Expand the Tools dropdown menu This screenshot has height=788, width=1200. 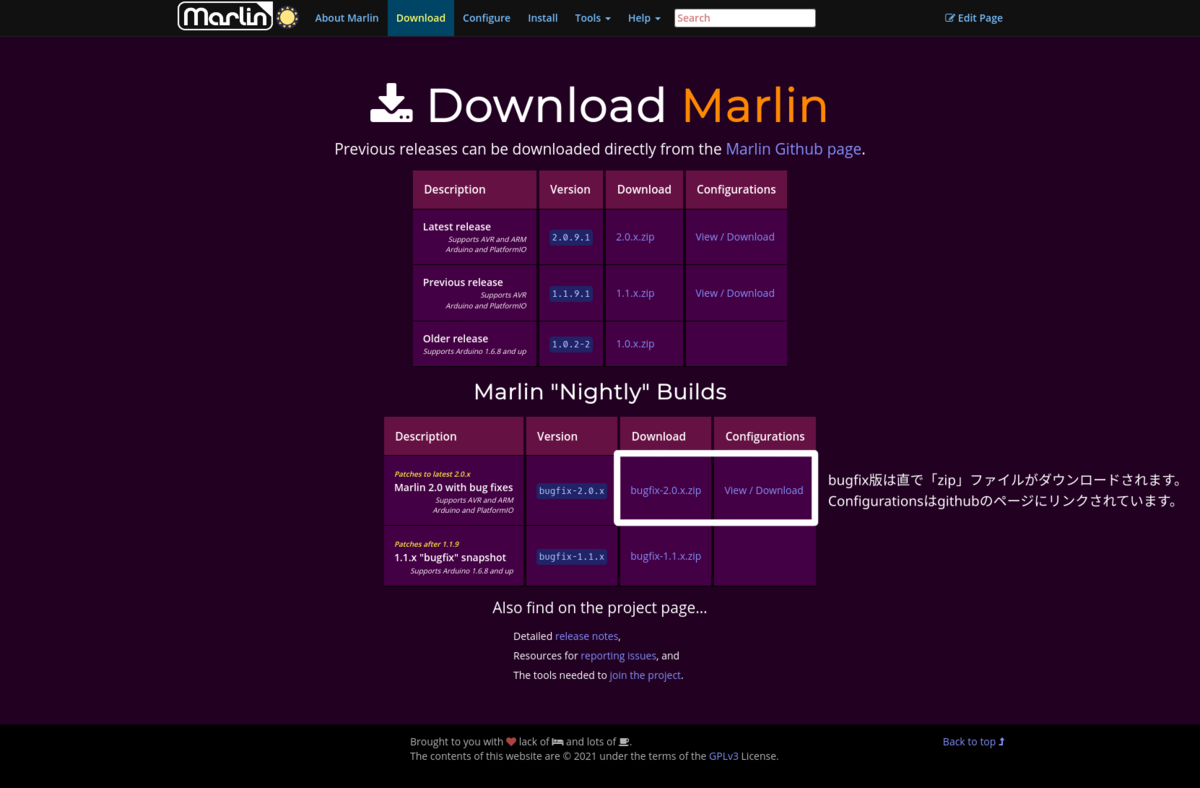point(593,18)
